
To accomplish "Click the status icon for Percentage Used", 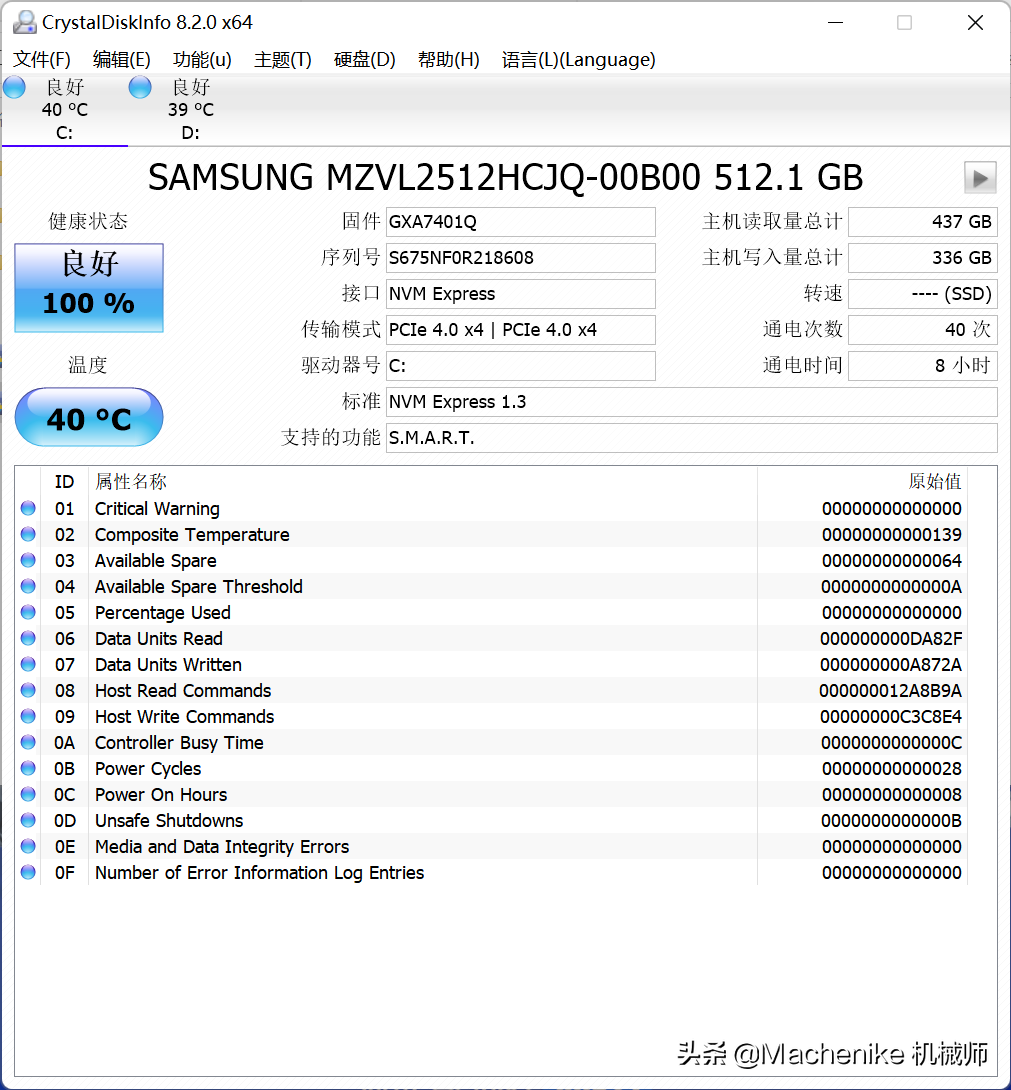I will 28,612.
